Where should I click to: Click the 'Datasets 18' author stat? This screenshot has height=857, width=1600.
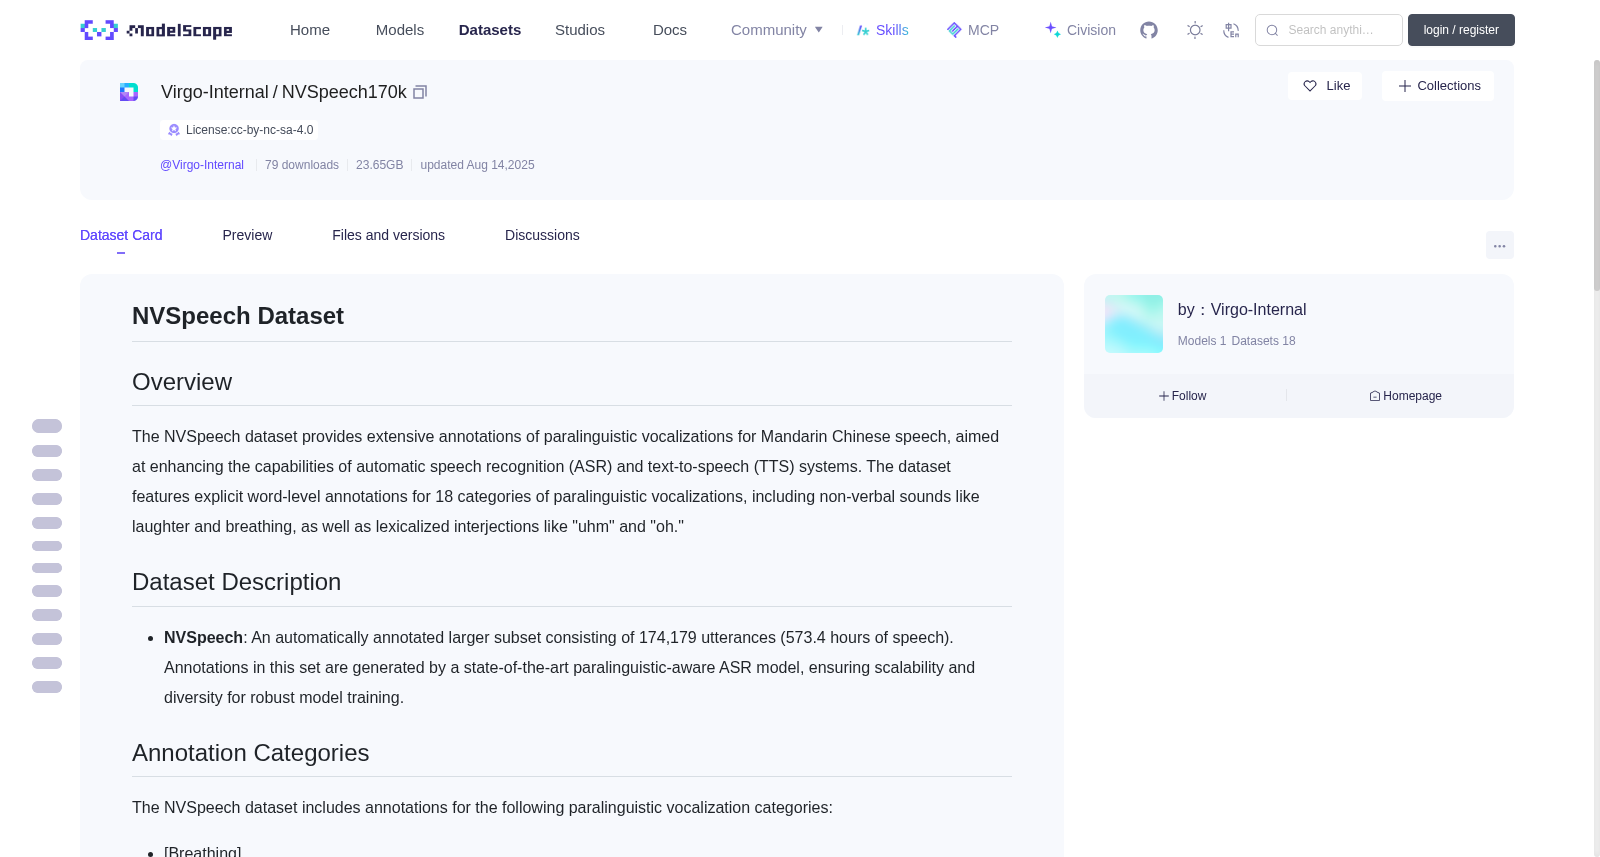click(x=1263, y=341)
